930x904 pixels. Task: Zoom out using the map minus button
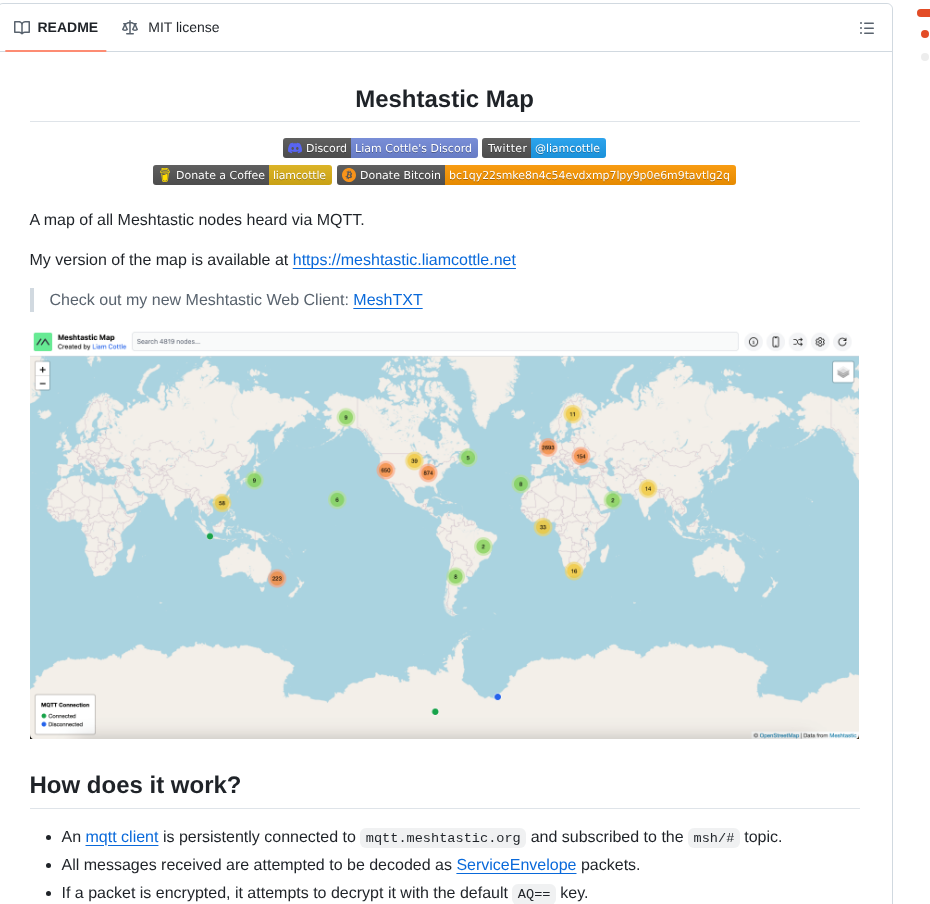pos(42,383)
